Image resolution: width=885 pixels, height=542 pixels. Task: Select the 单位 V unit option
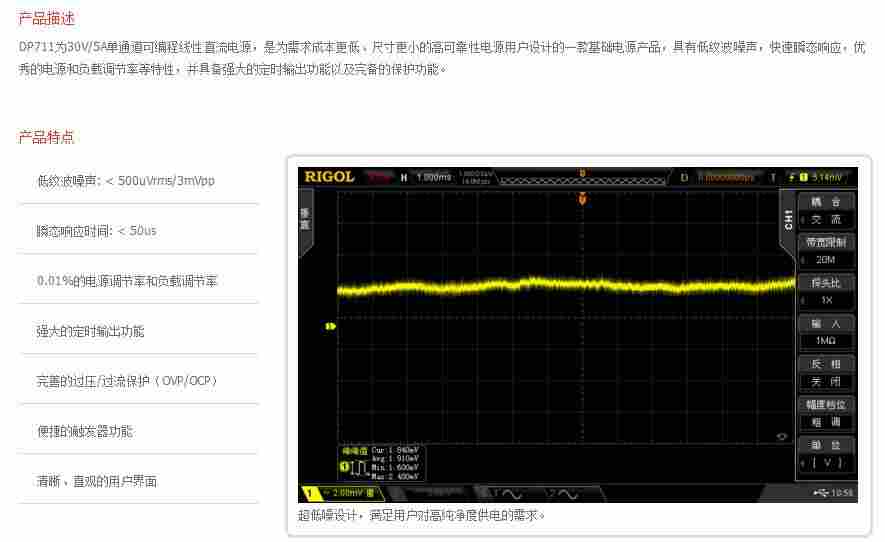point(826,454)
